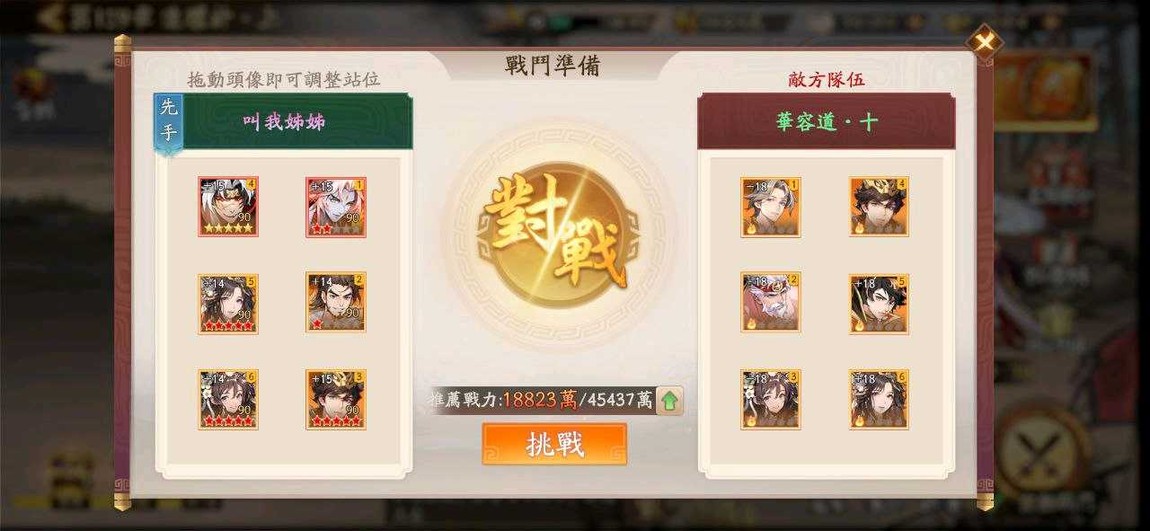
Task: Close the battle preparation dialog
Action: (984, 43)
